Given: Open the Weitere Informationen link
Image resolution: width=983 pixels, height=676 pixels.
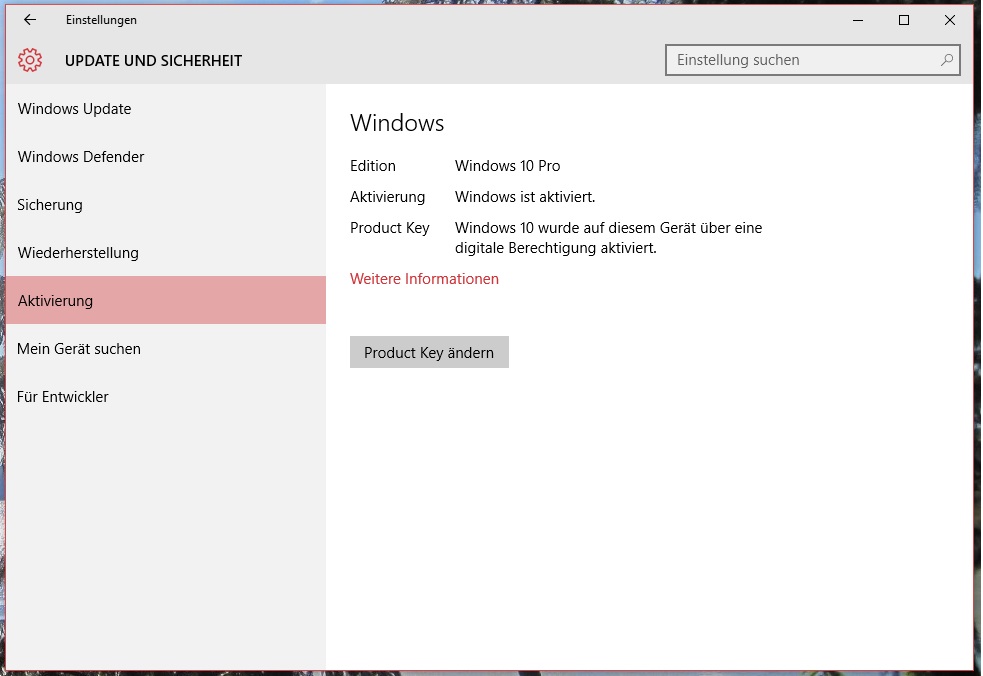Looking at the screenshot, I should (424, 279).
